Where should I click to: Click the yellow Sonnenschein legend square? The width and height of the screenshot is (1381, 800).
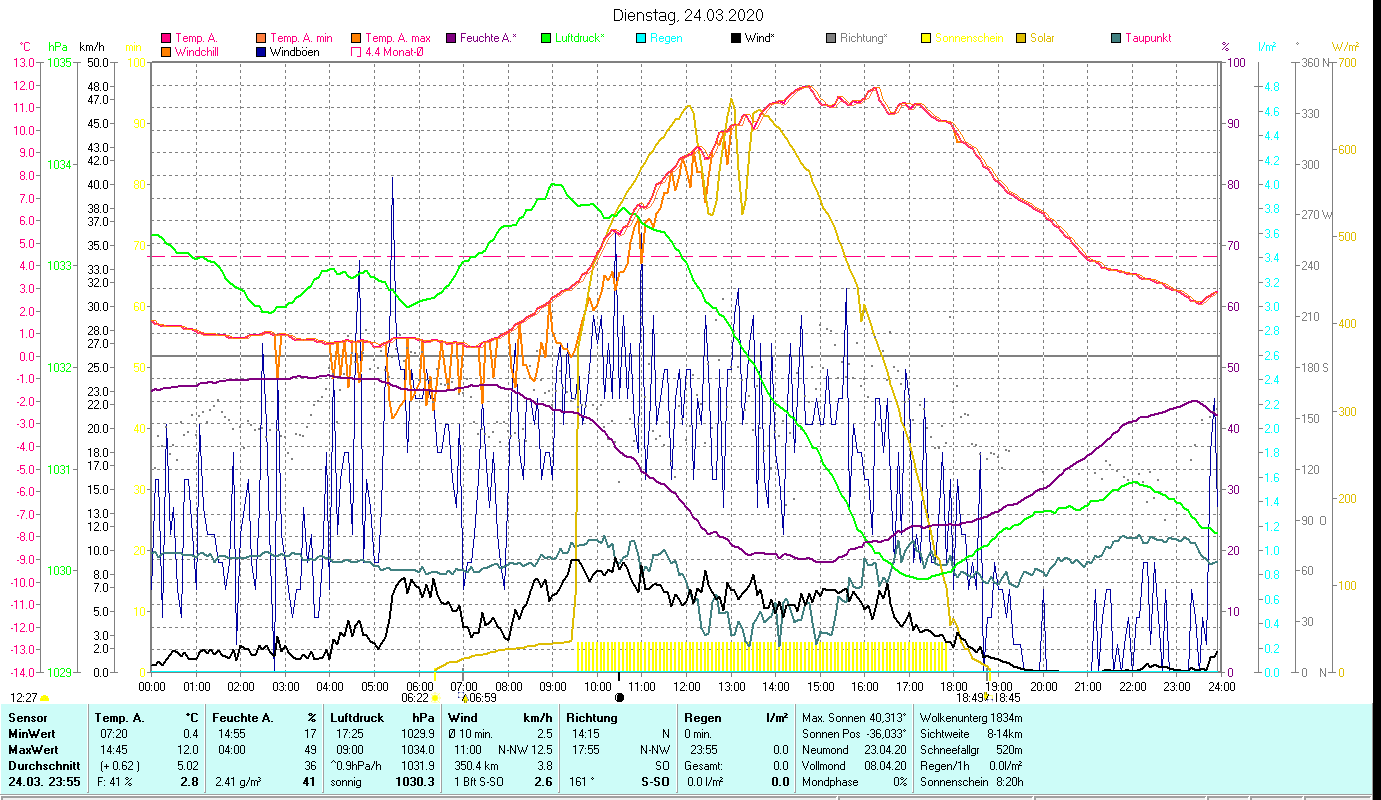926,38
